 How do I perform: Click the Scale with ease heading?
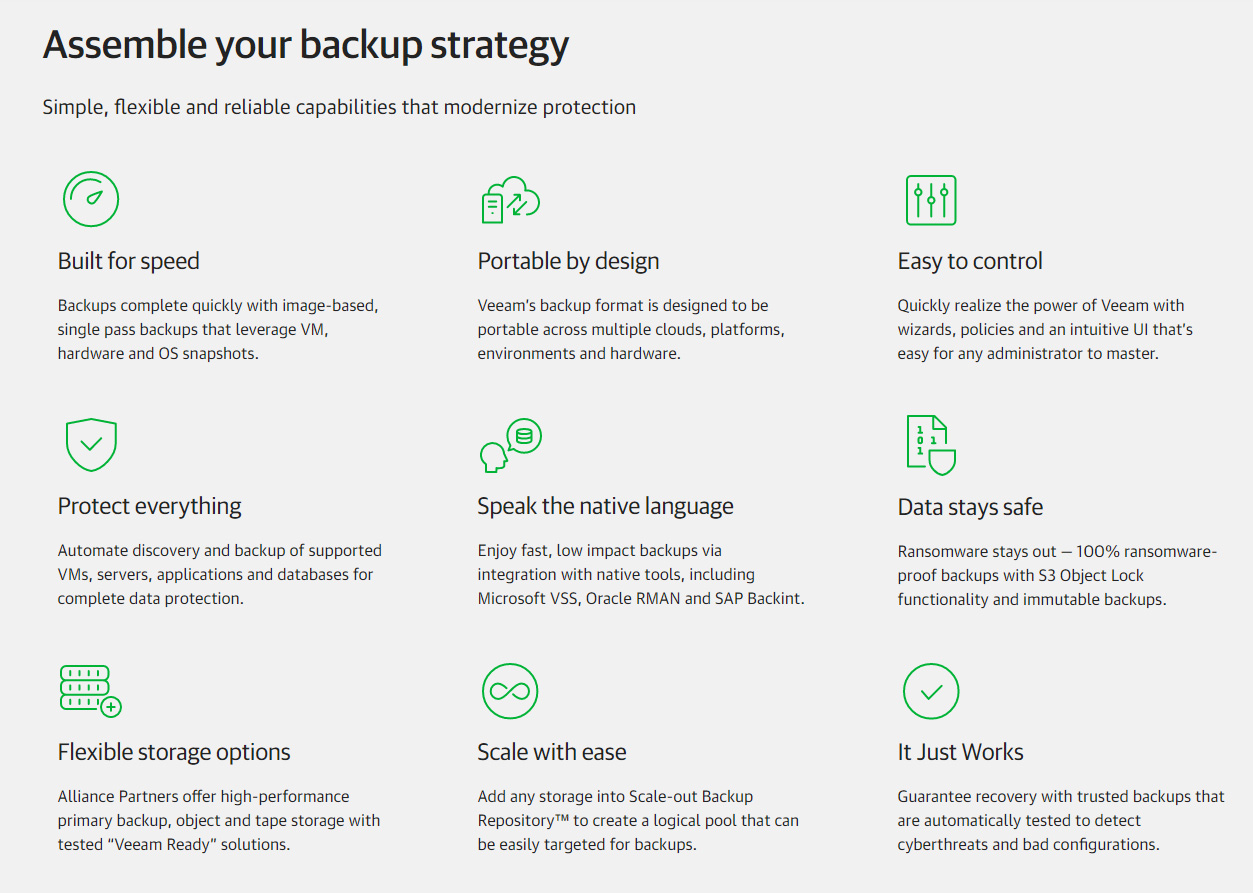click(552, 752)
